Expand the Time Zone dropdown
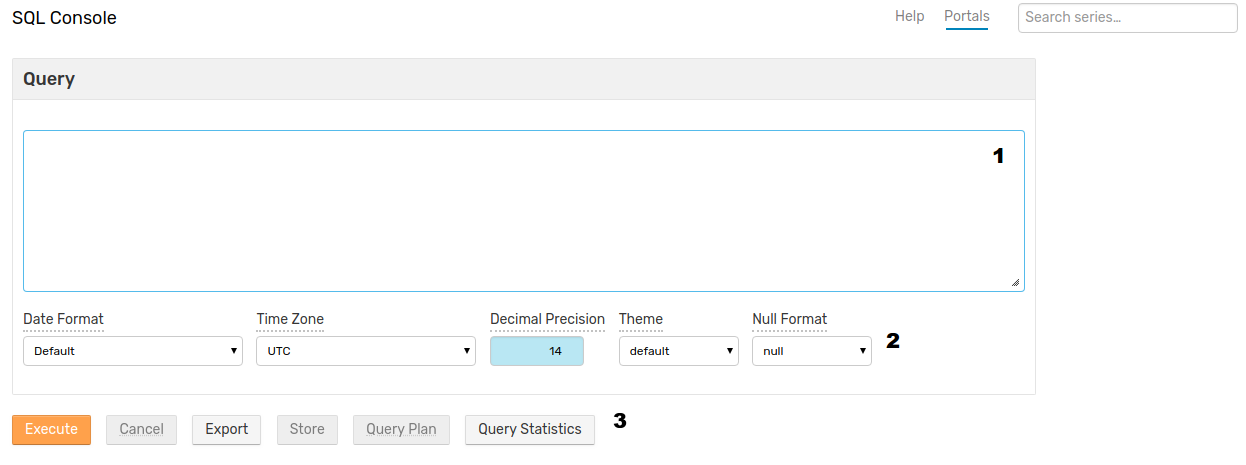 click(x=366, y=351)
